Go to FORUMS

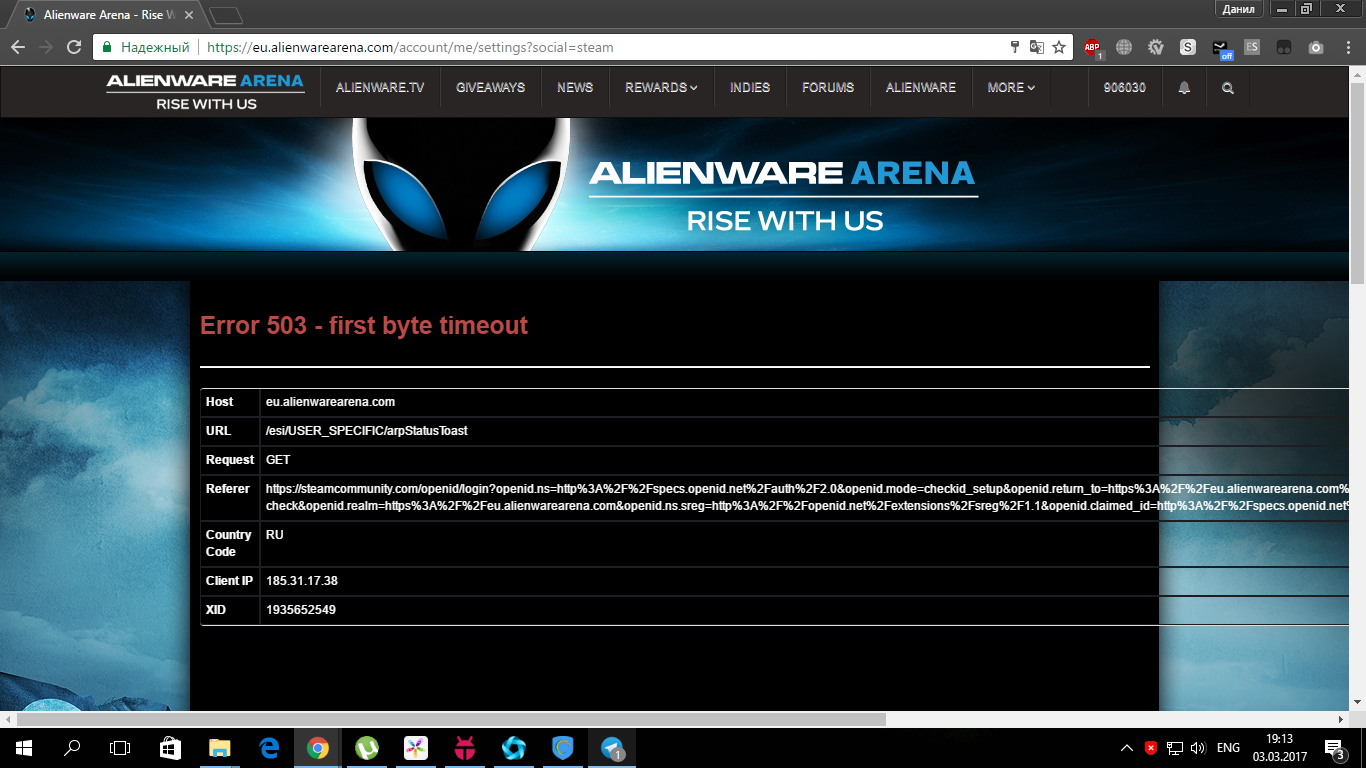pos(828,88)
